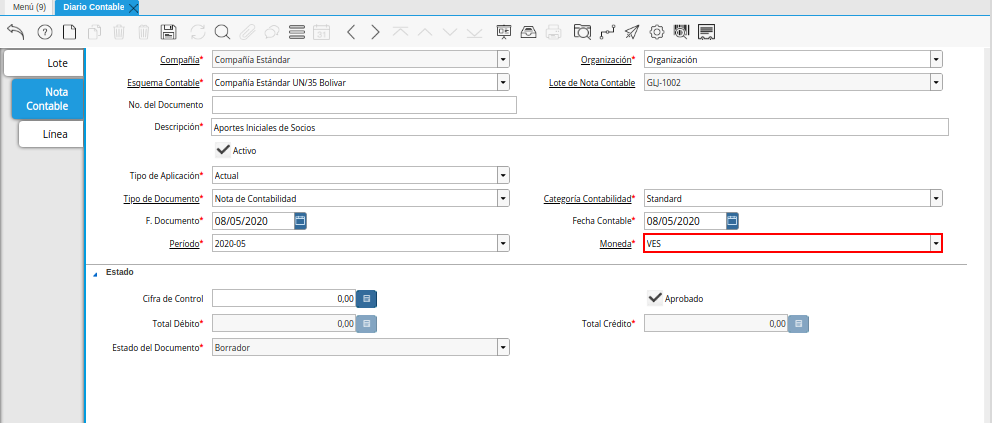Click the Esquema Contable label link
Screen dimensions: 992x423
click(x=163, y=83)
